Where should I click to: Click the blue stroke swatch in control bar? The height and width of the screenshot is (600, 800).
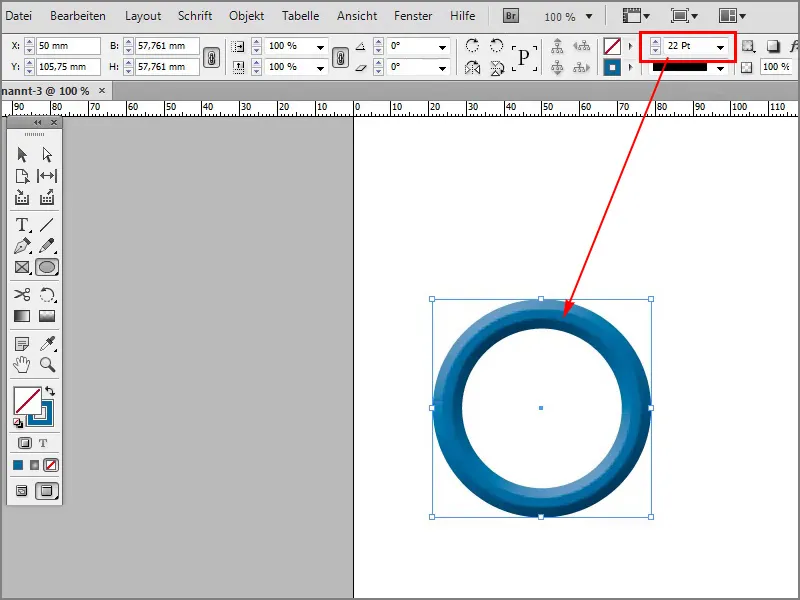[x=612, y=67]
